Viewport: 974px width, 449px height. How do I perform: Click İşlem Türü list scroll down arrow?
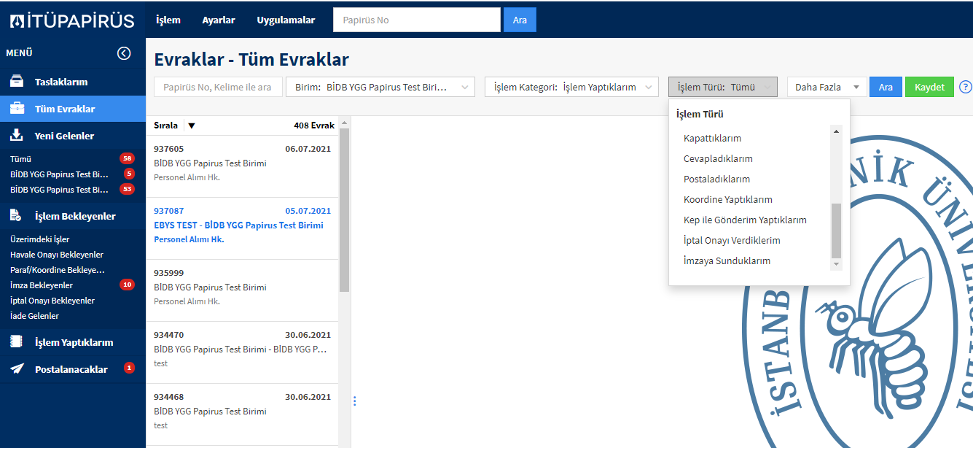(836, 265)
